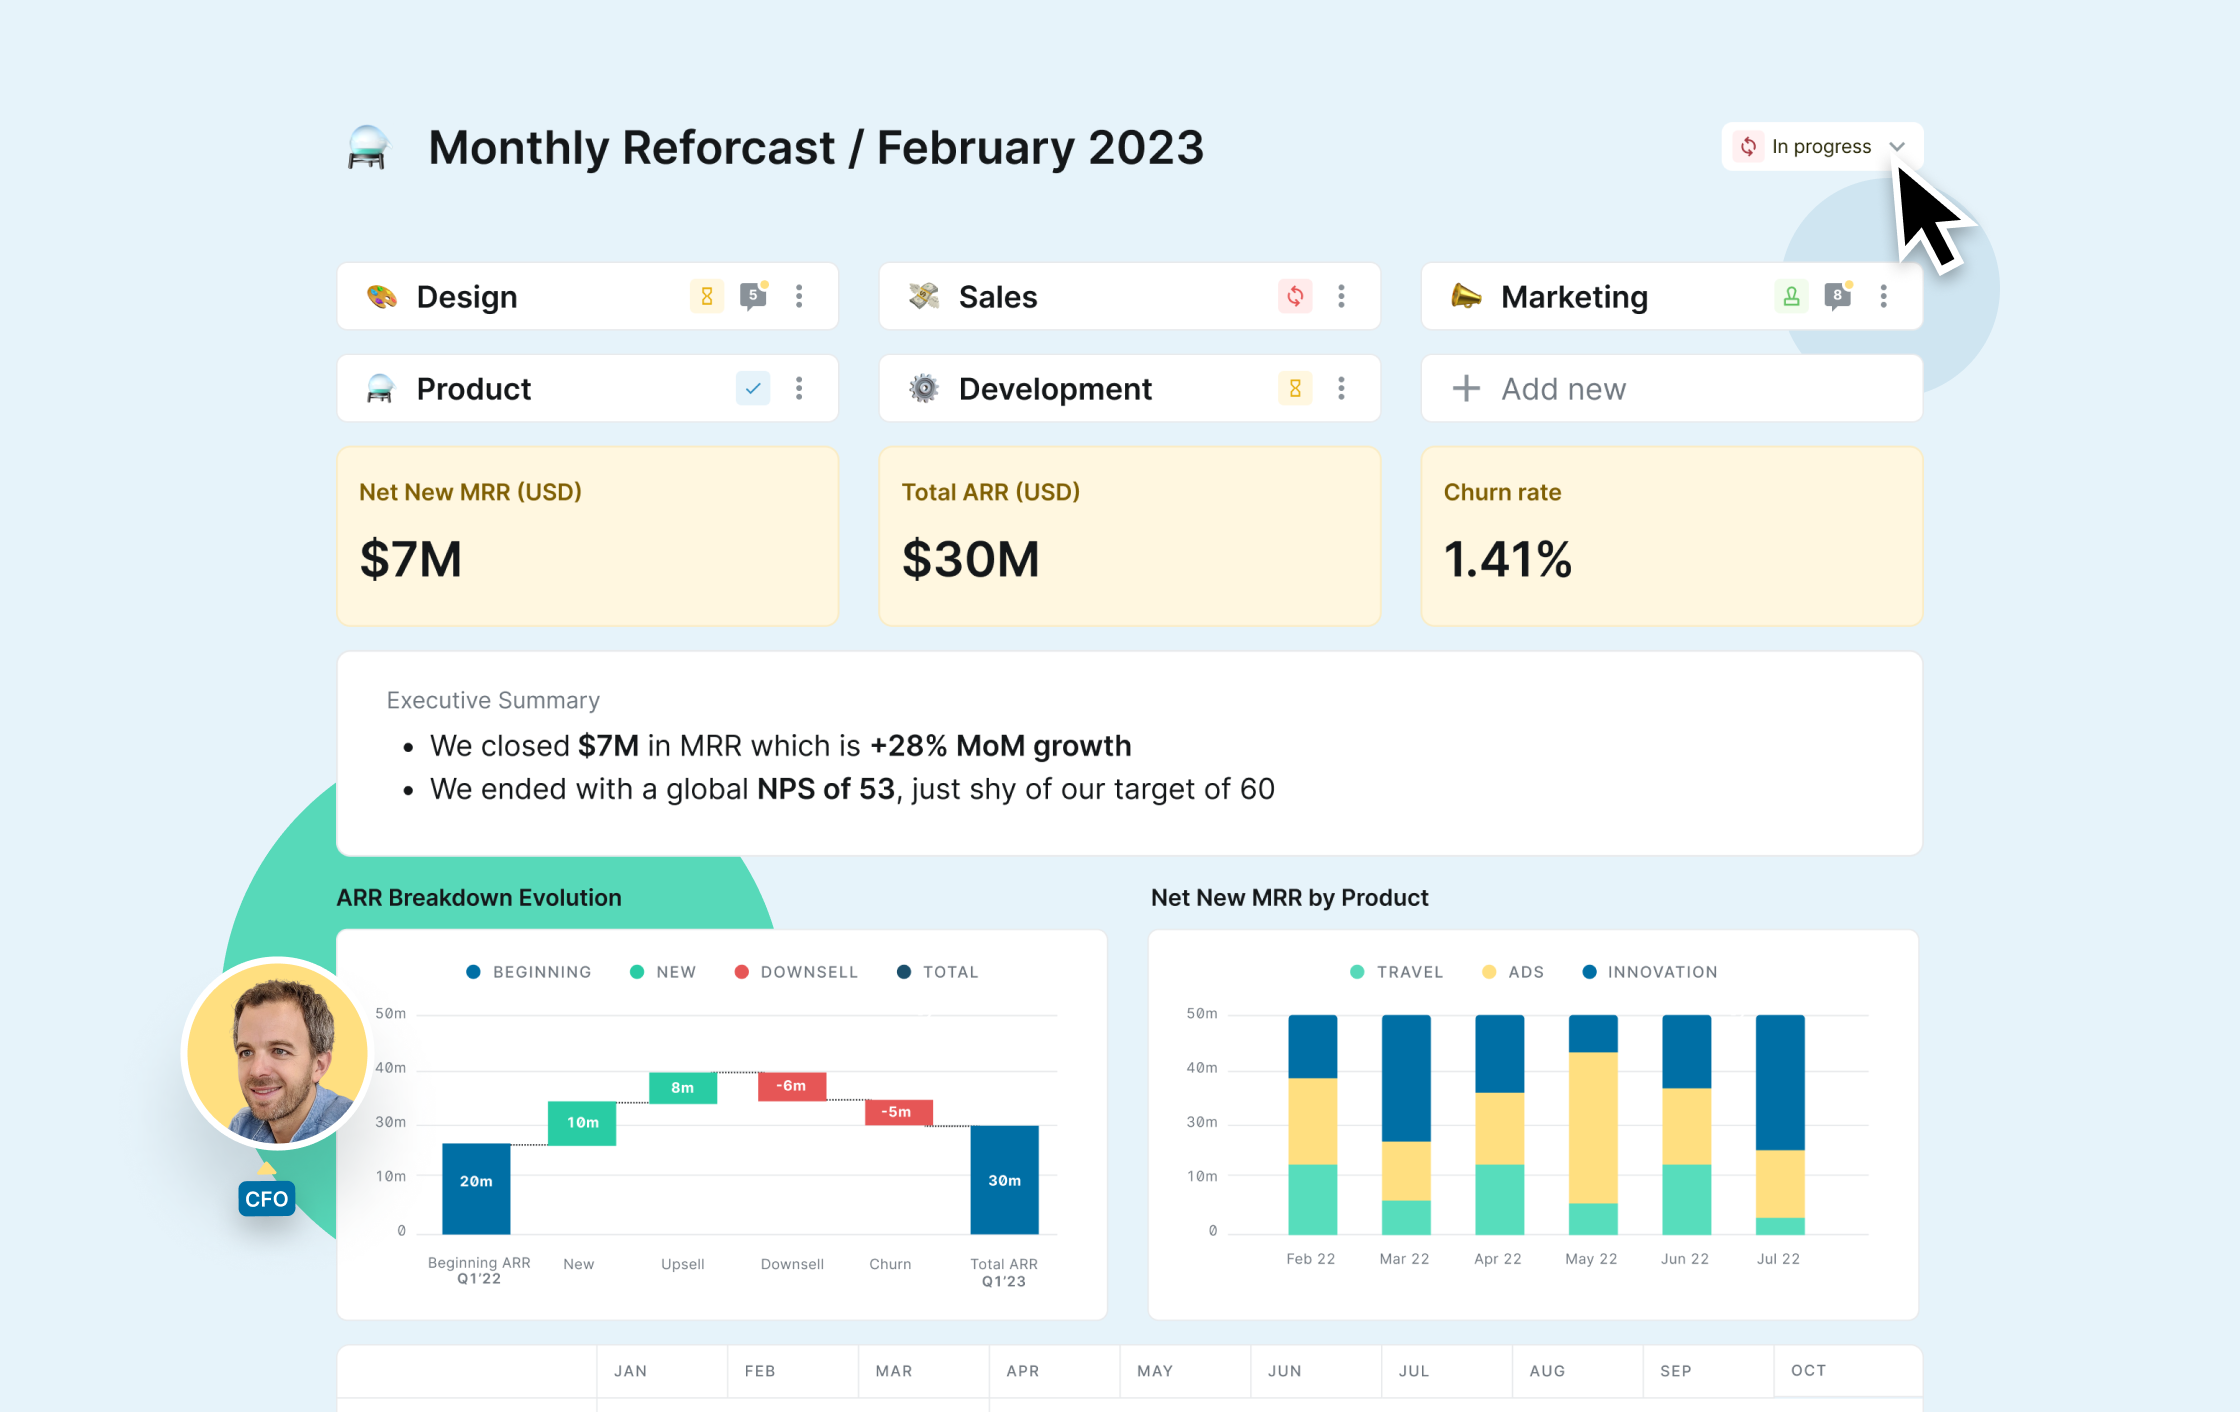Expand the In progress status dropdown

pos(1899,146)
